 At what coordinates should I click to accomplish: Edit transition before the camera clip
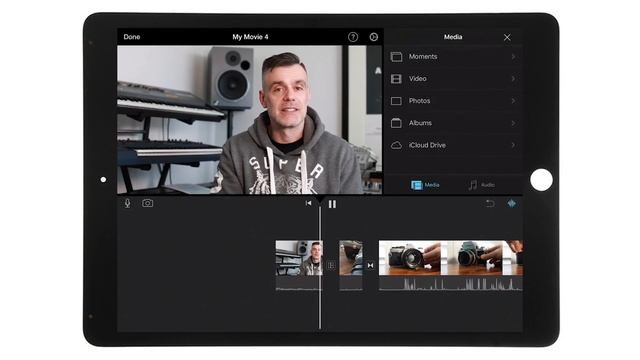[370, 266]
